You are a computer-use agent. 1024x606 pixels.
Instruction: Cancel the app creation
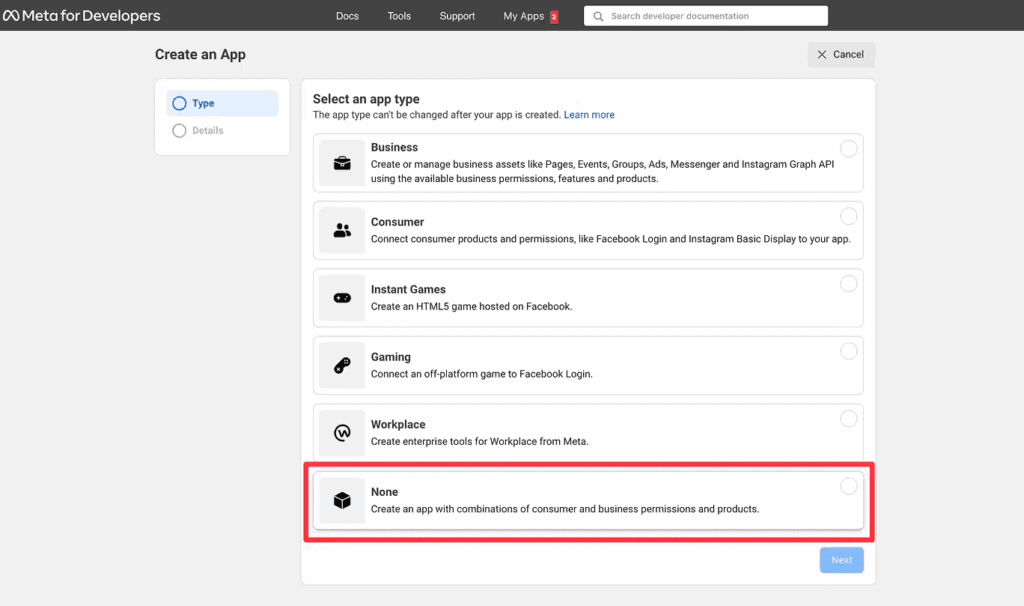coord(841,54)
